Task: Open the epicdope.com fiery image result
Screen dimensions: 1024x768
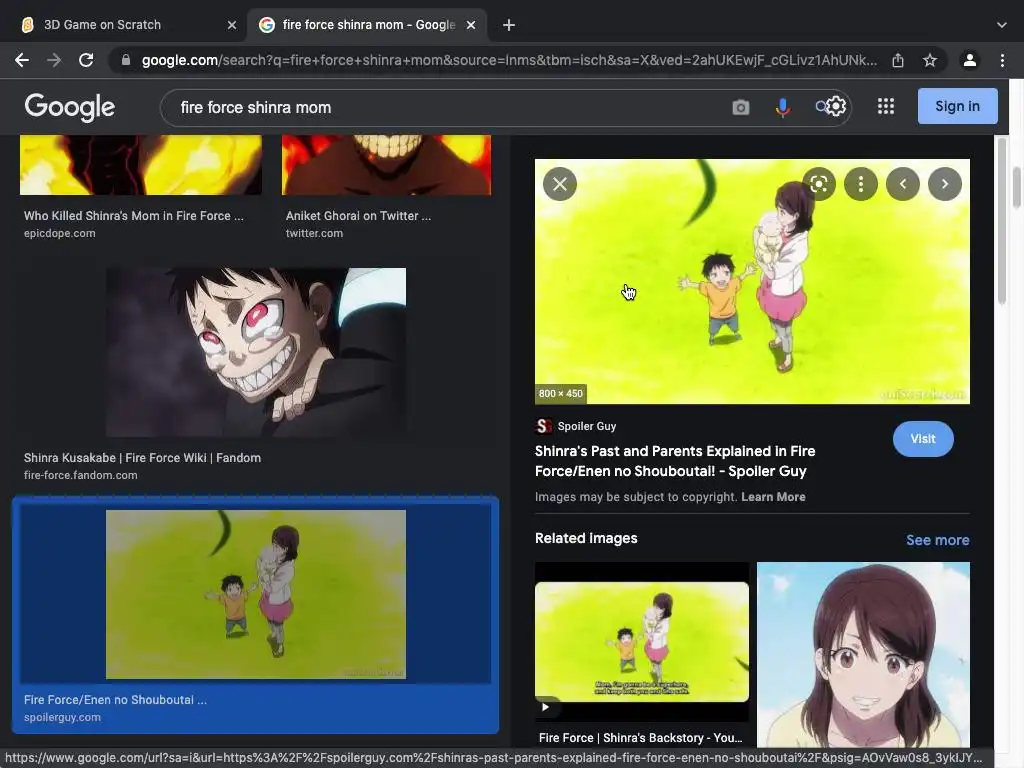Action: point(140,165)
